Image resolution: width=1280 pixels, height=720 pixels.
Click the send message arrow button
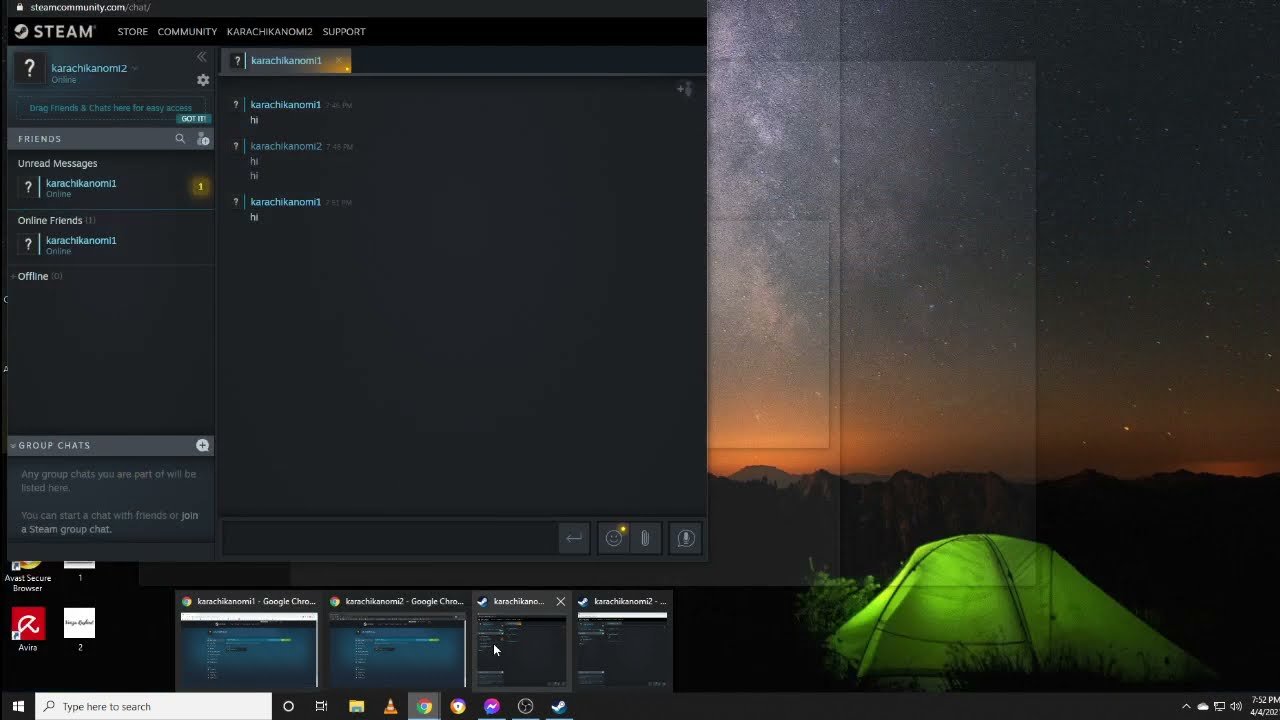[573, 538]
